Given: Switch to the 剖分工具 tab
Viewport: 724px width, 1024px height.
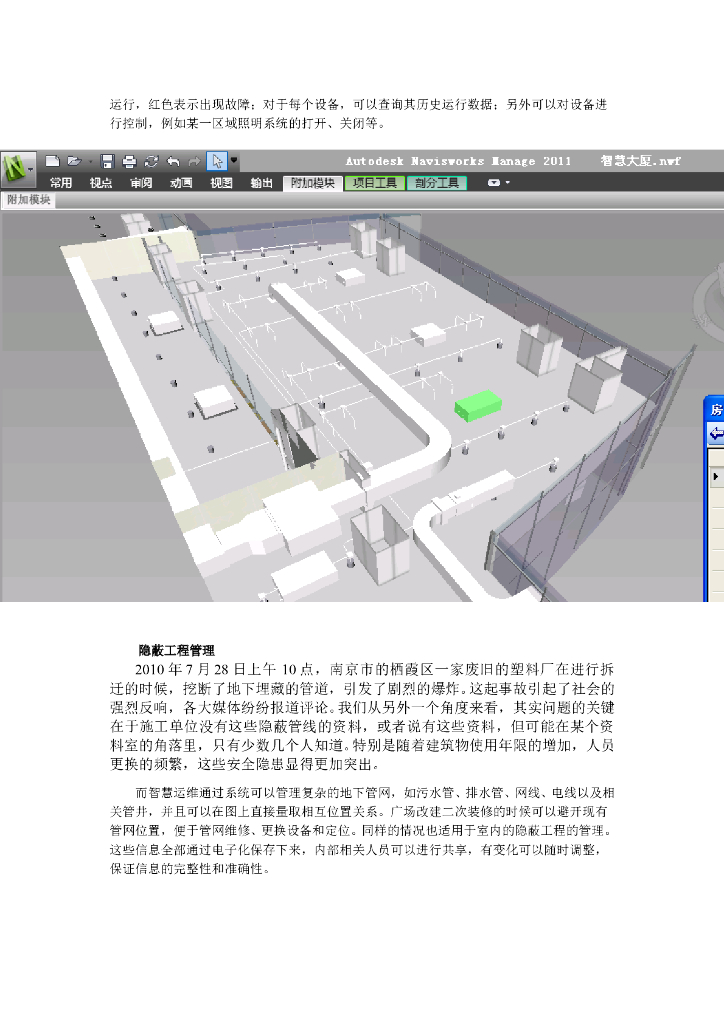Looking at the screenshot, I should click(437, 183).
